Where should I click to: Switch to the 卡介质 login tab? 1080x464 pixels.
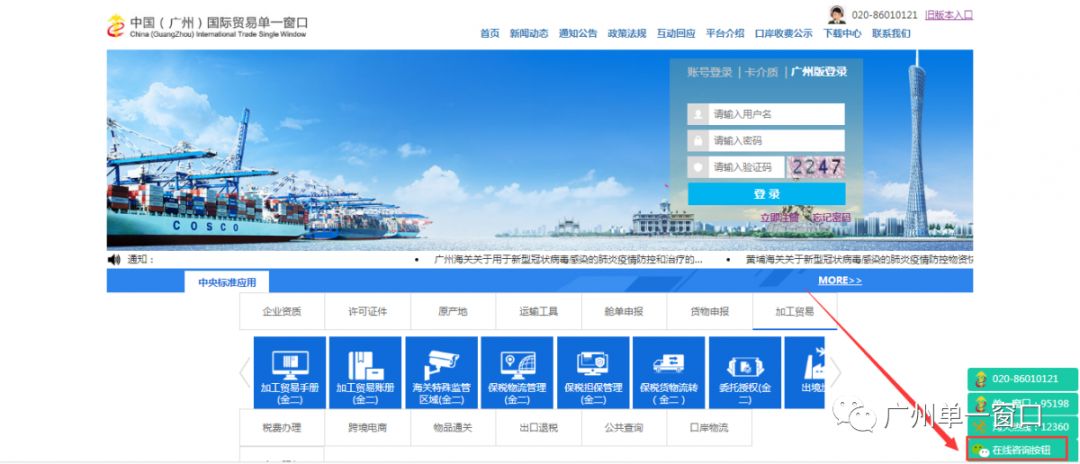click(761, 72)
